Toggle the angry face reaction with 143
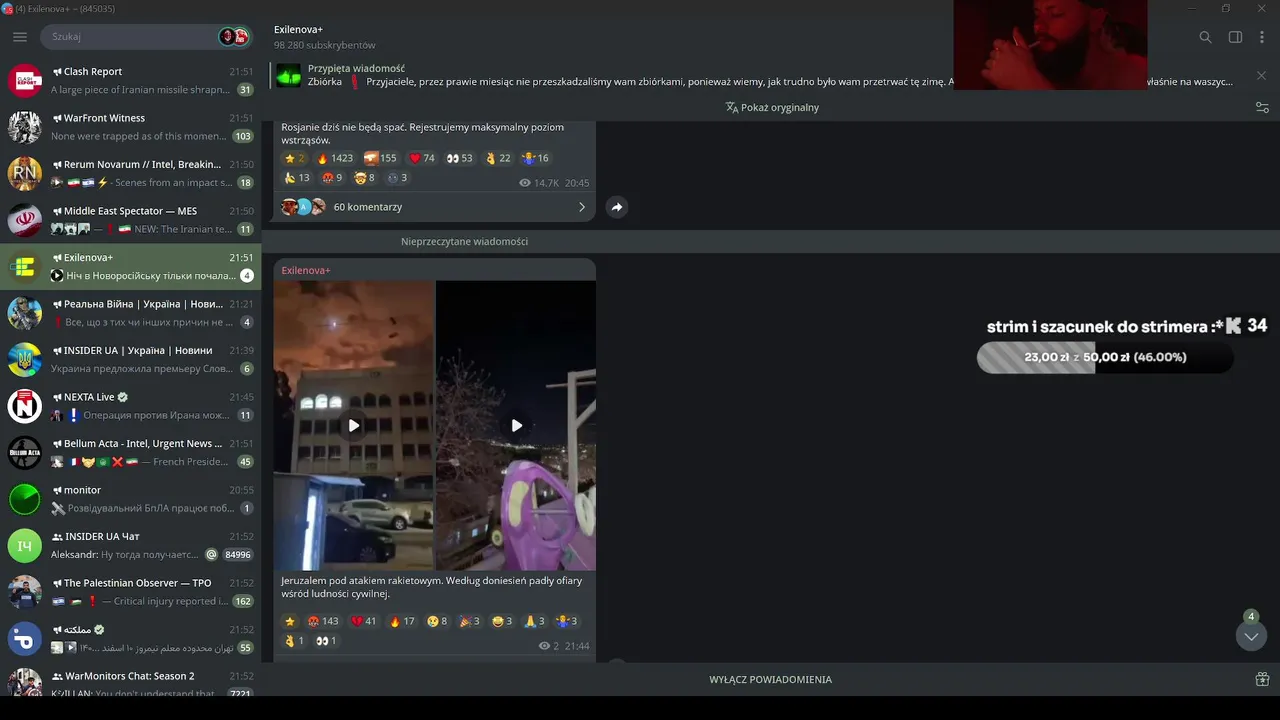 324,621
